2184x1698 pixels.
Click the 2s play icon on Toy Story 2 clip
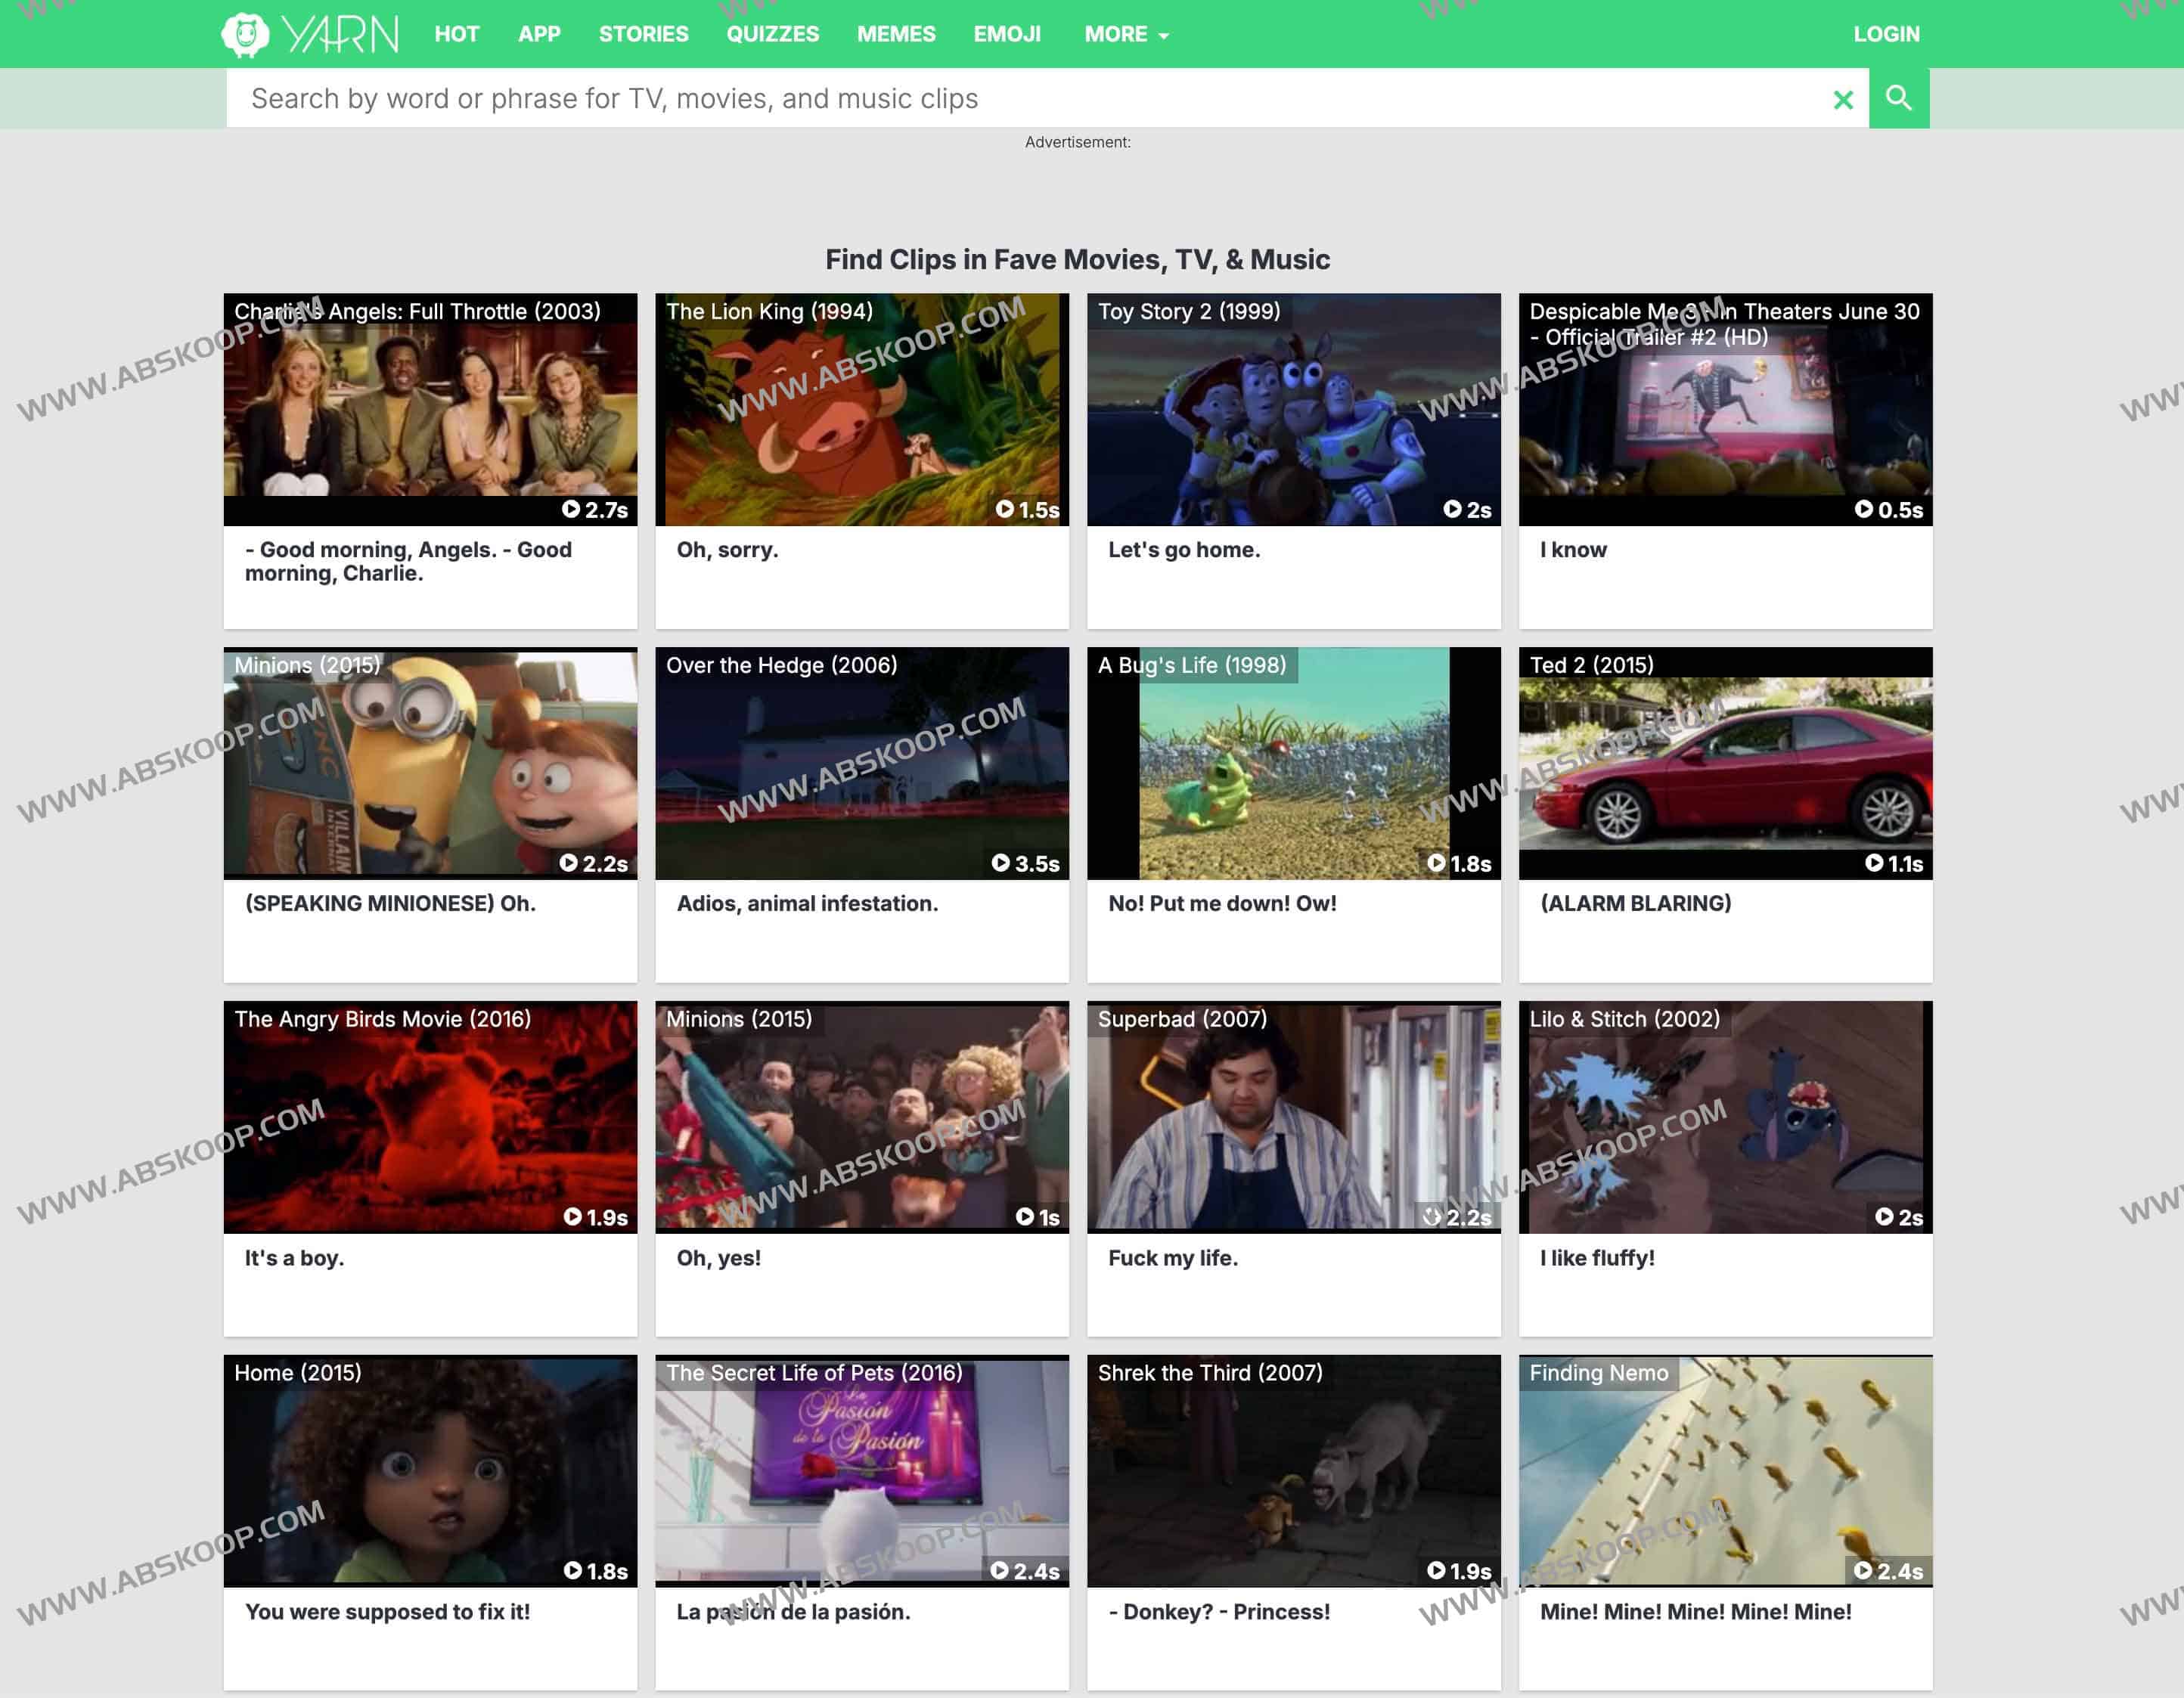point(1452,509)
